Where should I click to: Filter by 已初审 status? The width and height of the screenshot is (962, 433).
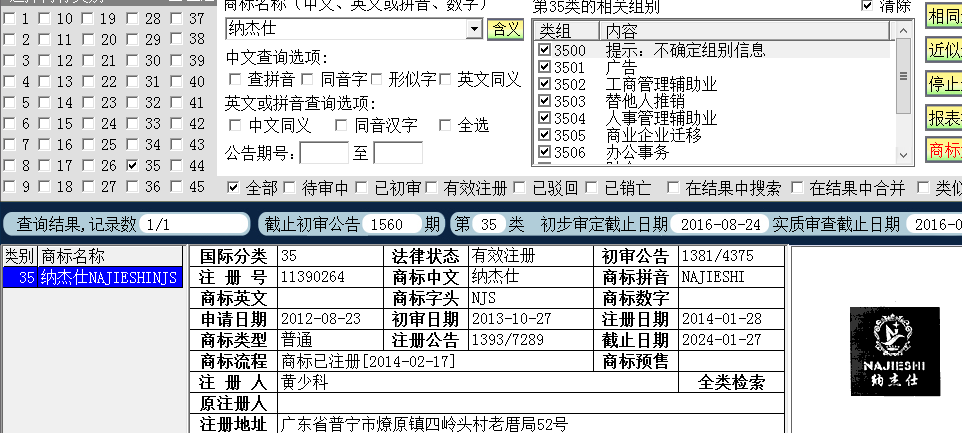coord(361,187)
